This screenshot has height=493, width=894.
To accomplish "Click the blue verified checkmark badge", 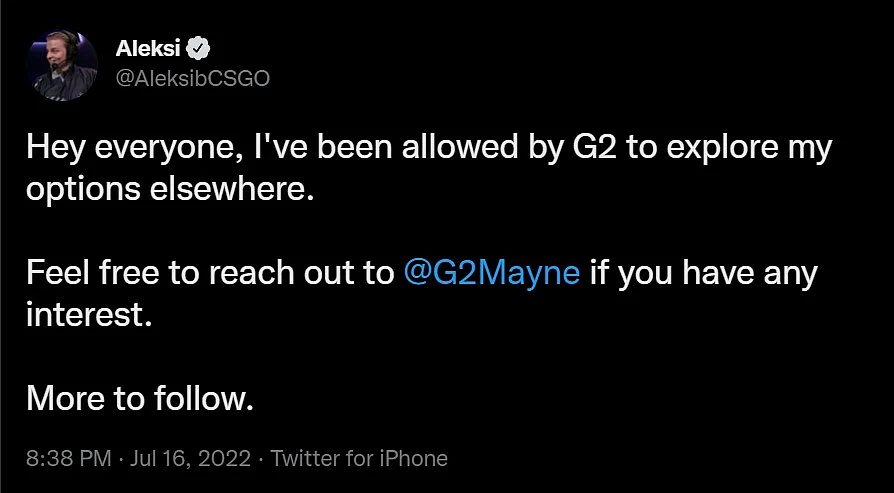I will tap(200, 50).
